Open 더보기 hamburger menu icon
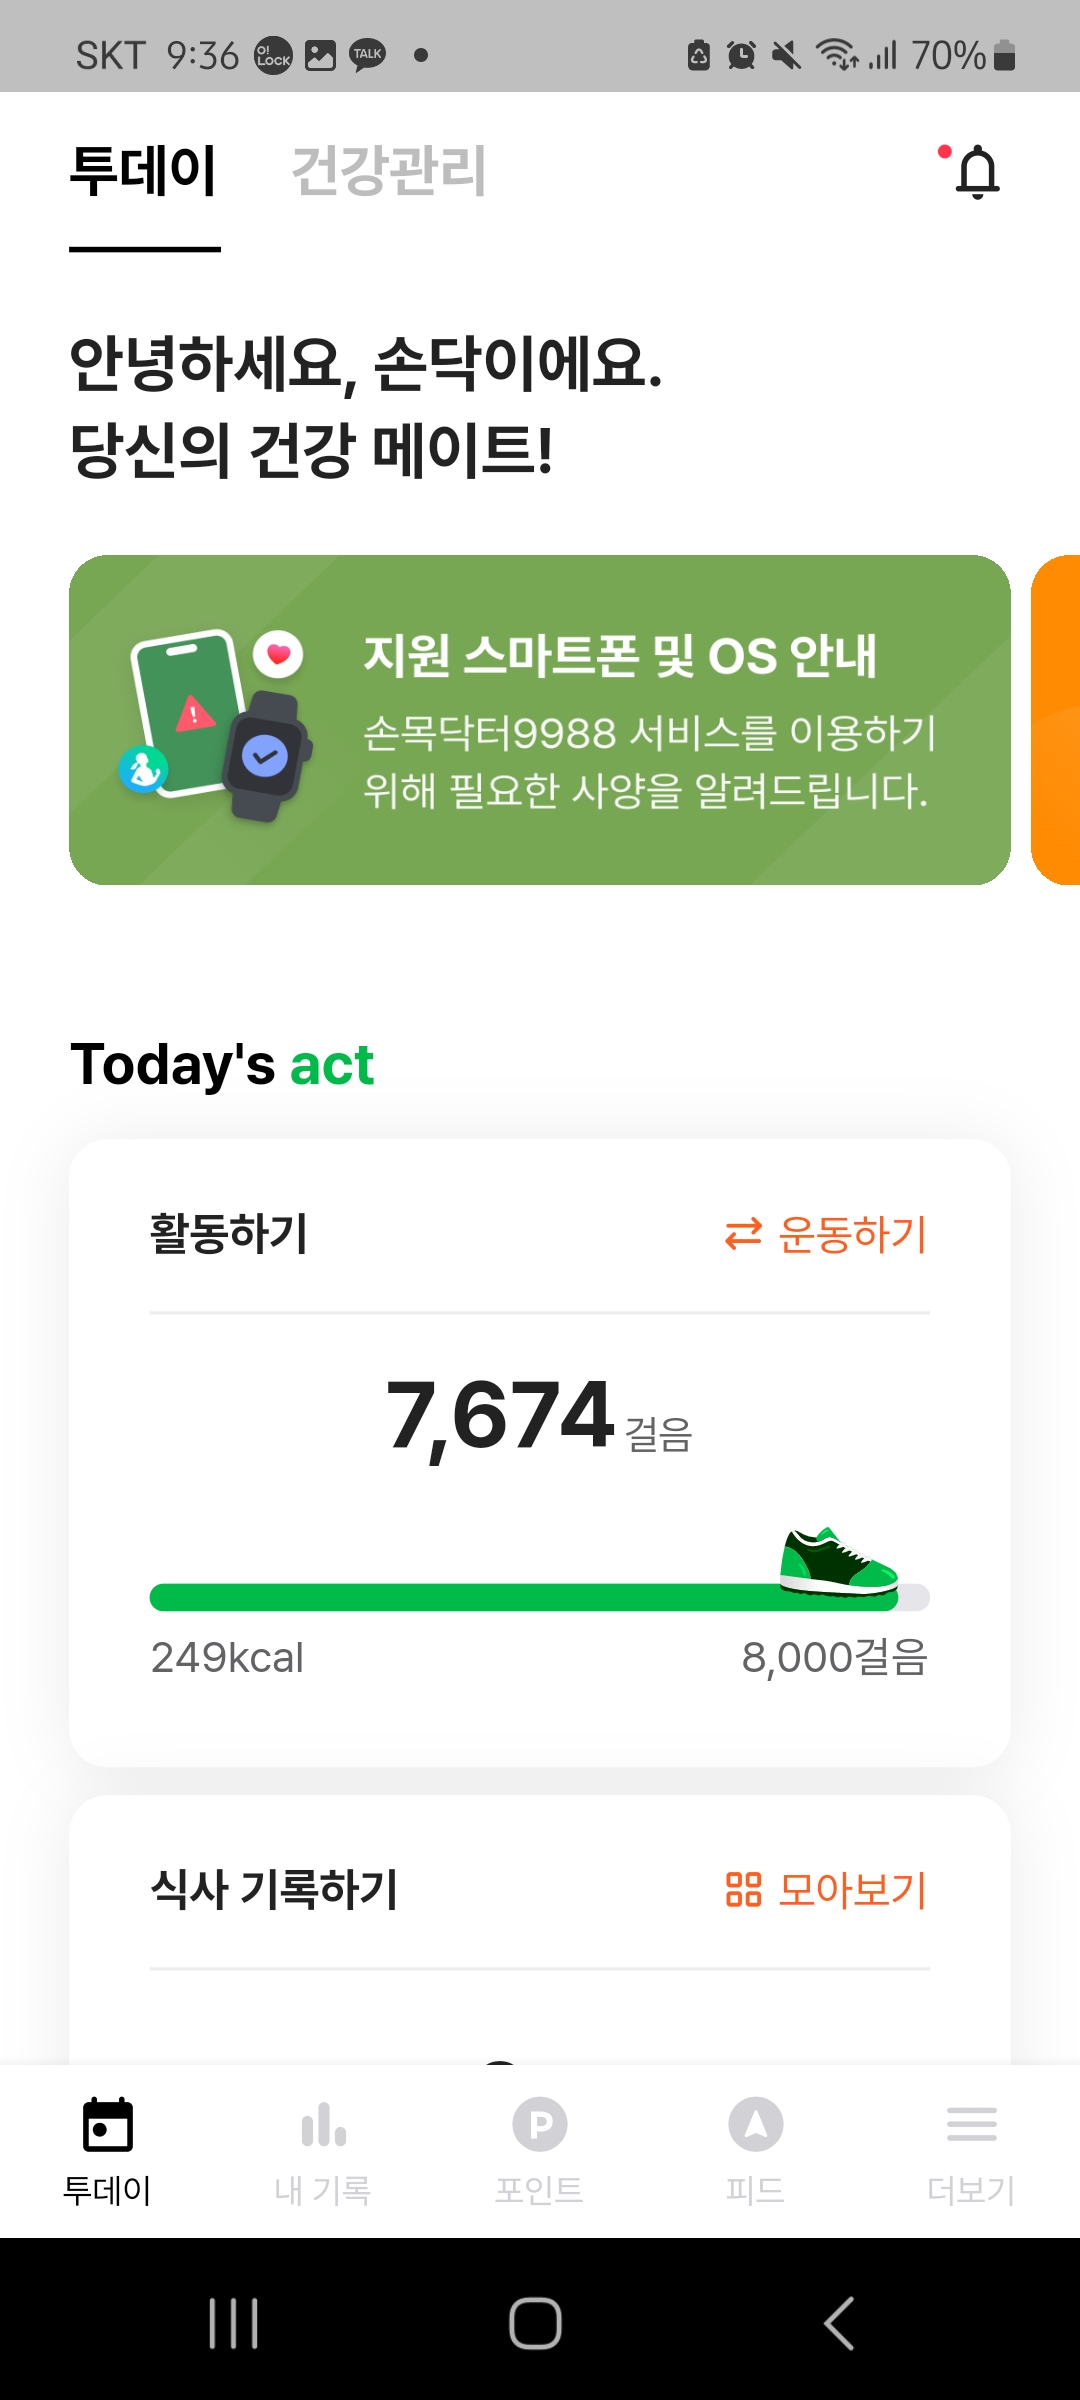The width and height of the screenshot is (1080, 2400). [971, 2124]
